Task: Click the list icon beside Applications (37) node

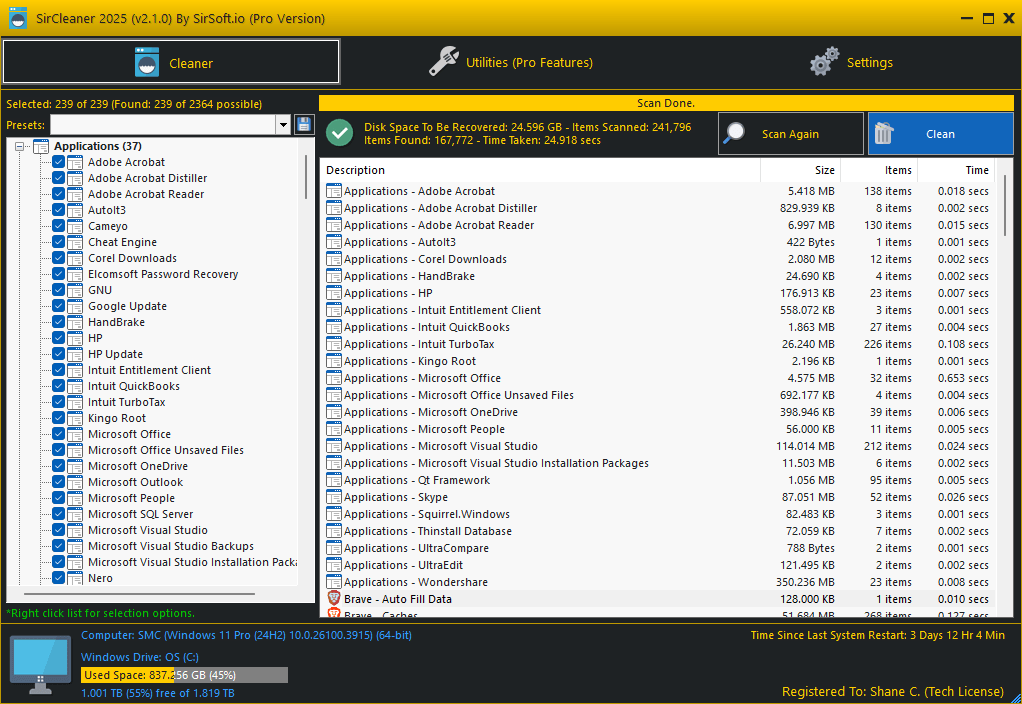Action: point(41,146)
